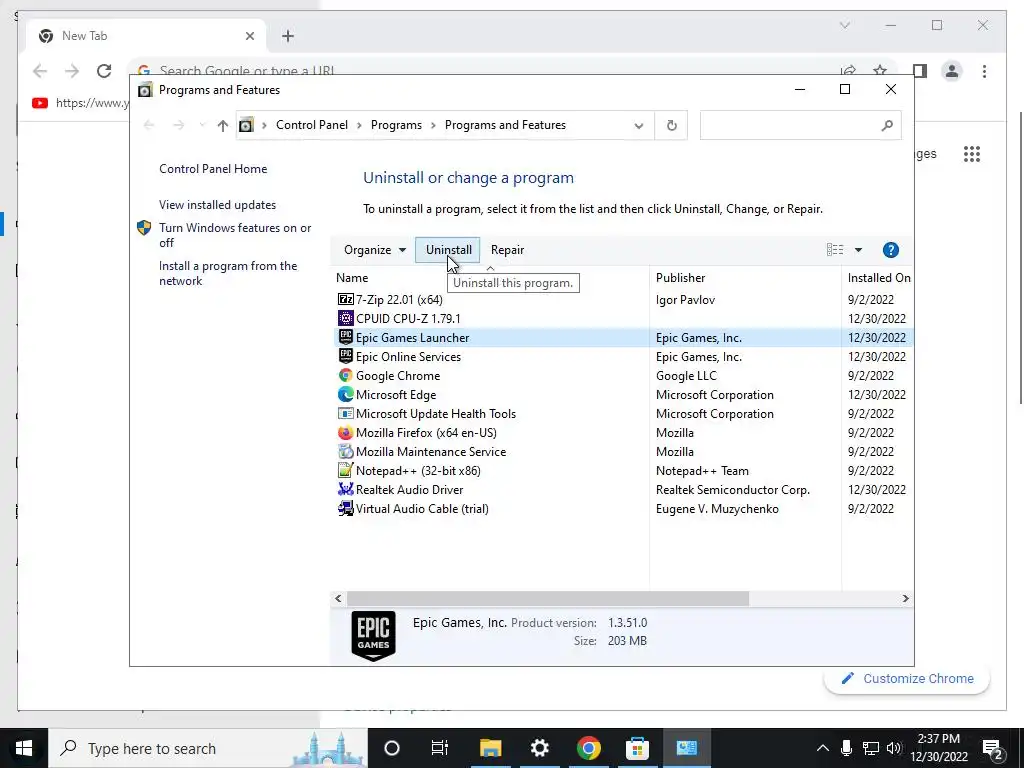Open Chrome profile avatar

pos(952,71)
